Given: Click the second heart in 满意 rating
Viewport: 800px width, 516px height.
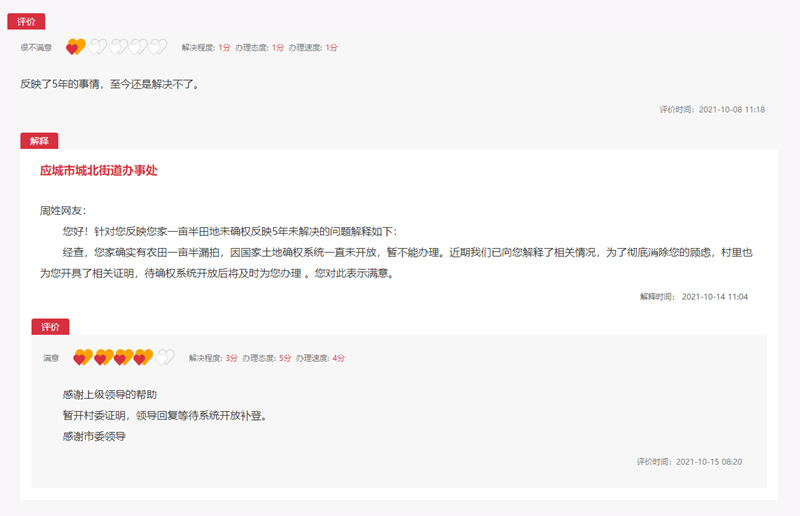Looking at the screenshot, I should pos(104,357).
